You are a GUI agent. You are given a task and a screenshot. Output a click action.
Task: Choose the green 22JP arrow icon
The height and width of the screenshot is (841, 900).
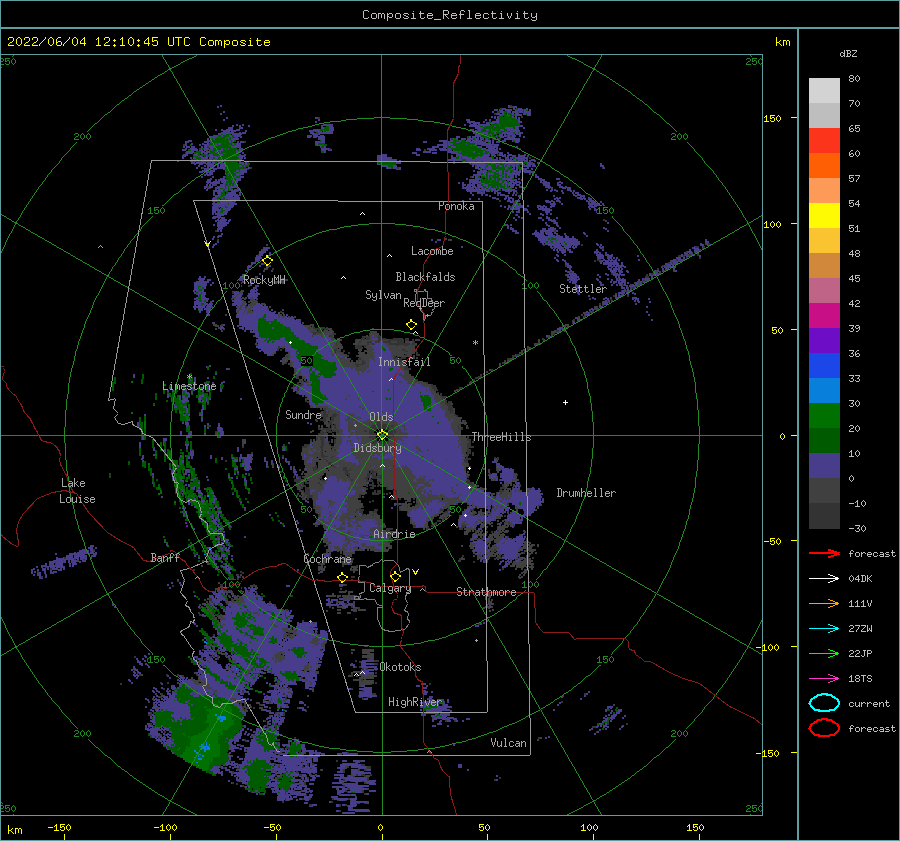tap(824, 653)
